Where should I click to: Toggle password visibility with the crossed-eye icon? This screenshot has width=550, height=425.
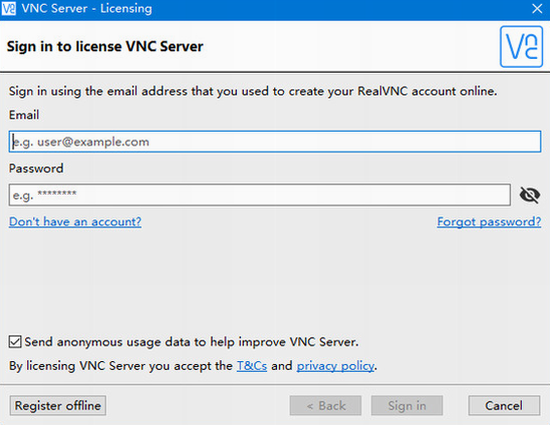tap(530, 195)
